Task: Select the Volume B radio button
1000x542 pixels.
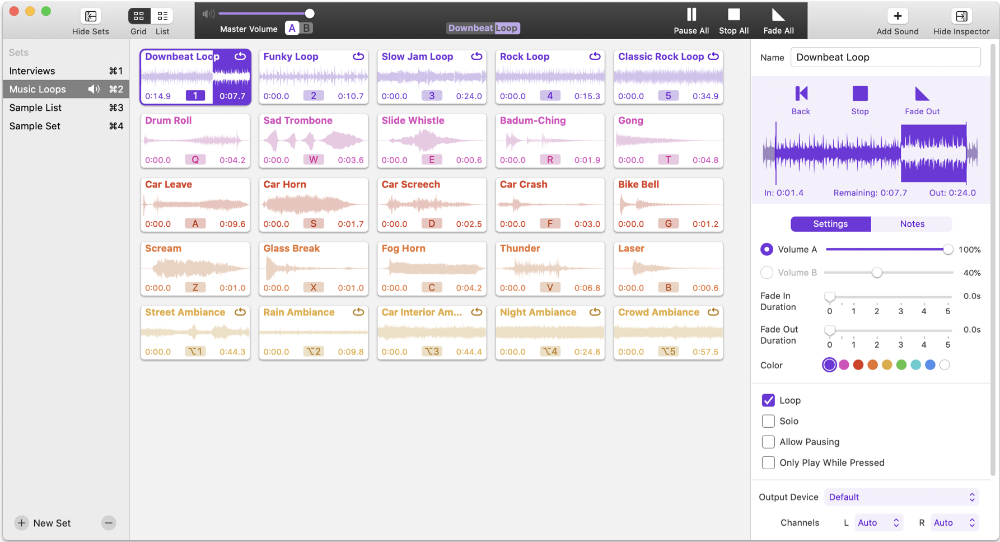Action: tap(767, 272)
